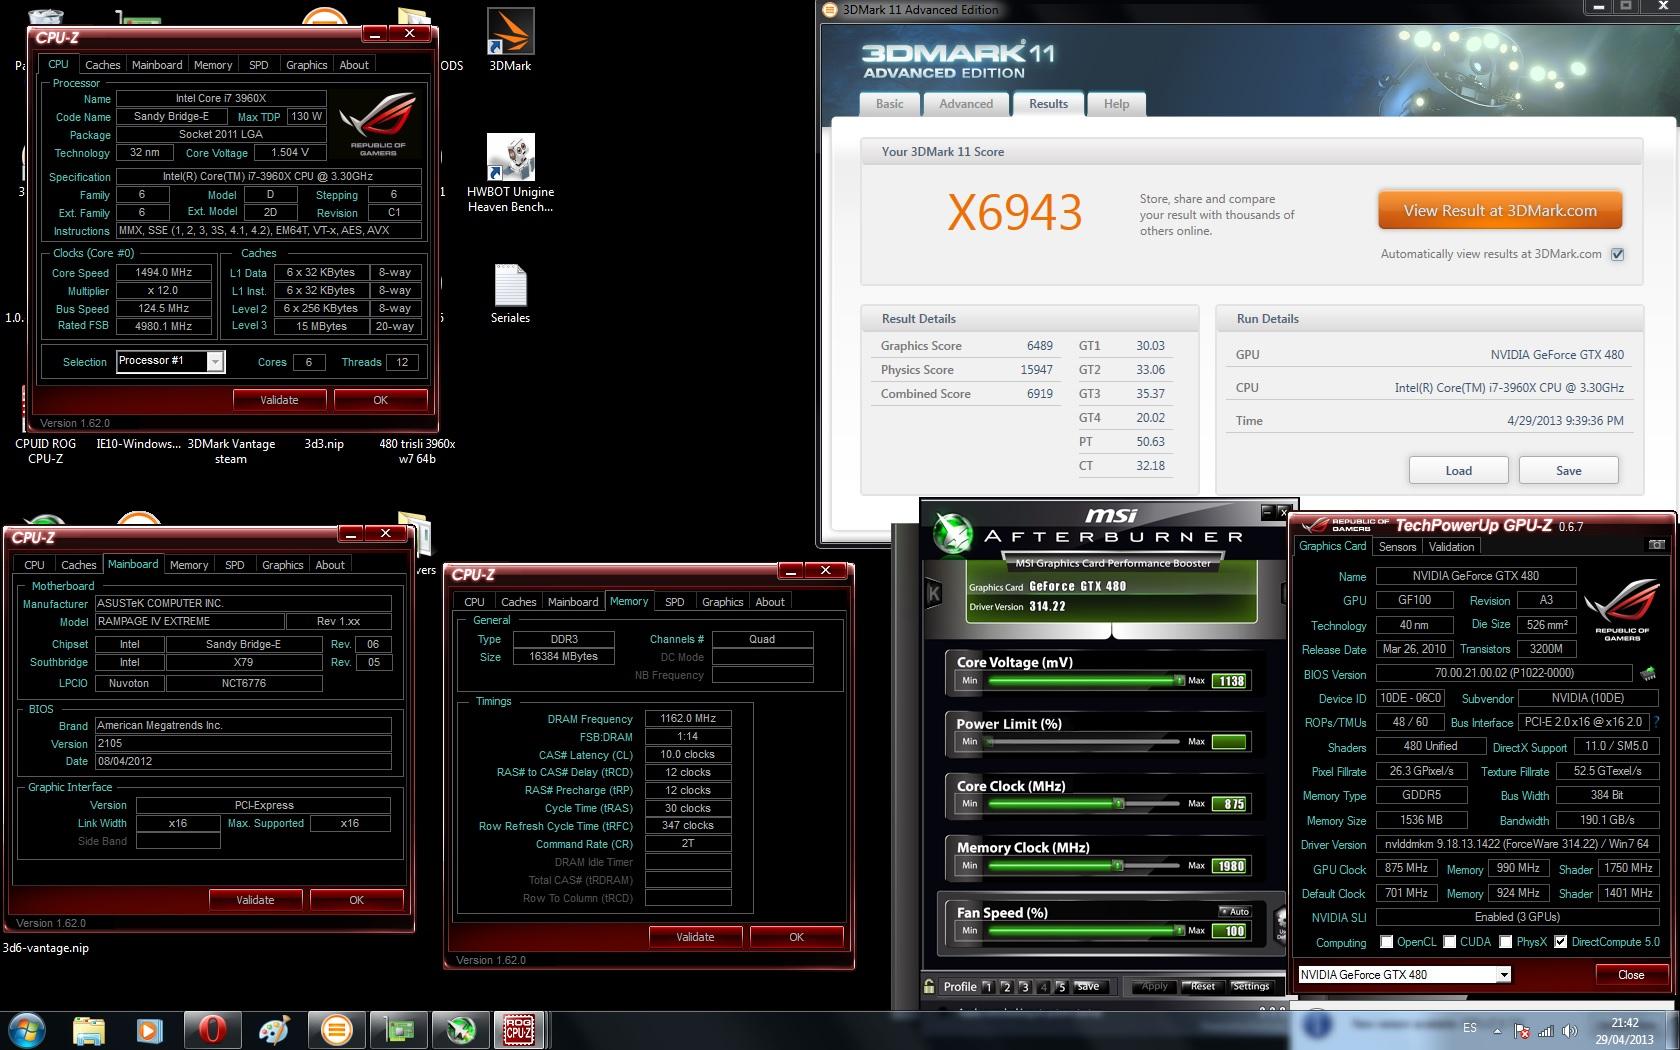Click Memory Clock value field 1980
The width and height of the screenshot is (1680, 1050).
point(1229,866)
